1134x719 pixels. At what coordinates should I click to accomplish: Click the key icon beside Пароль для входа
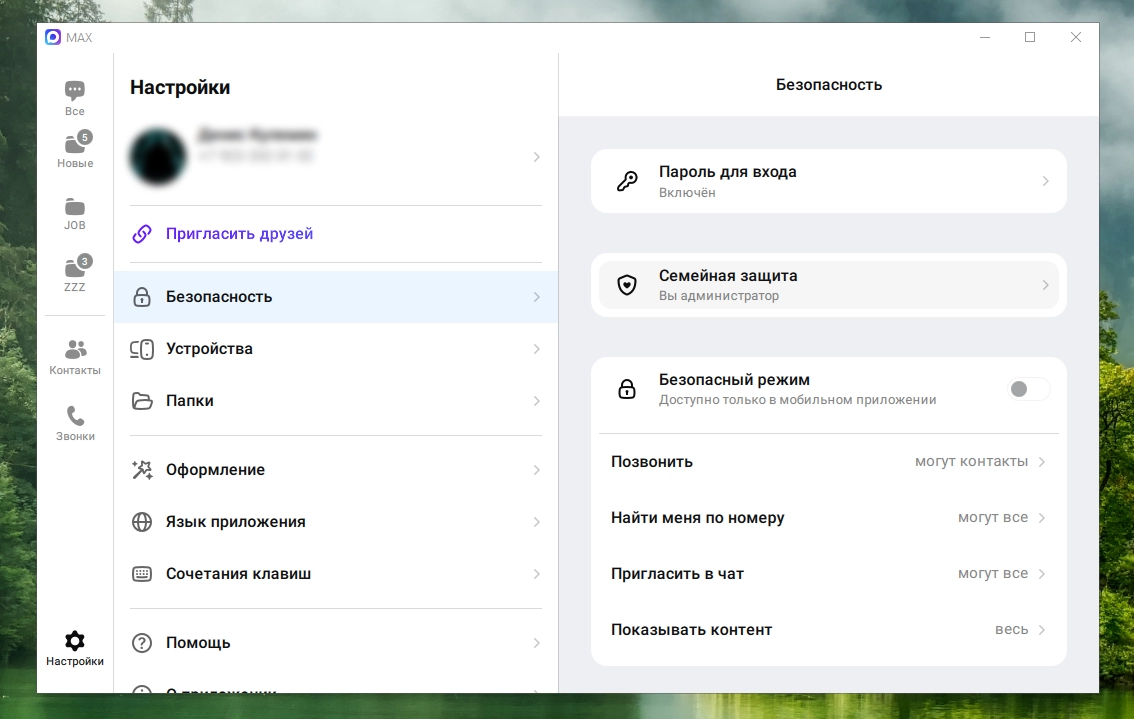pos(627,181)
